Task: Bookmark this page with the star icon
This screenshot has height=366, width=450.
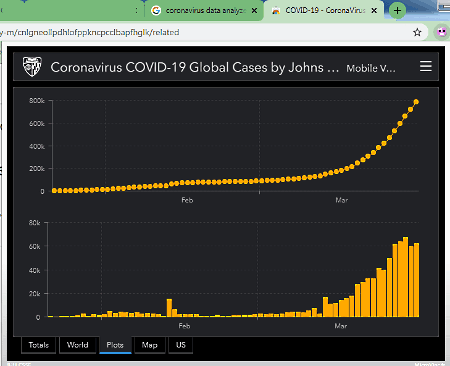Action: pyautogui.click(x=417, y=32)
